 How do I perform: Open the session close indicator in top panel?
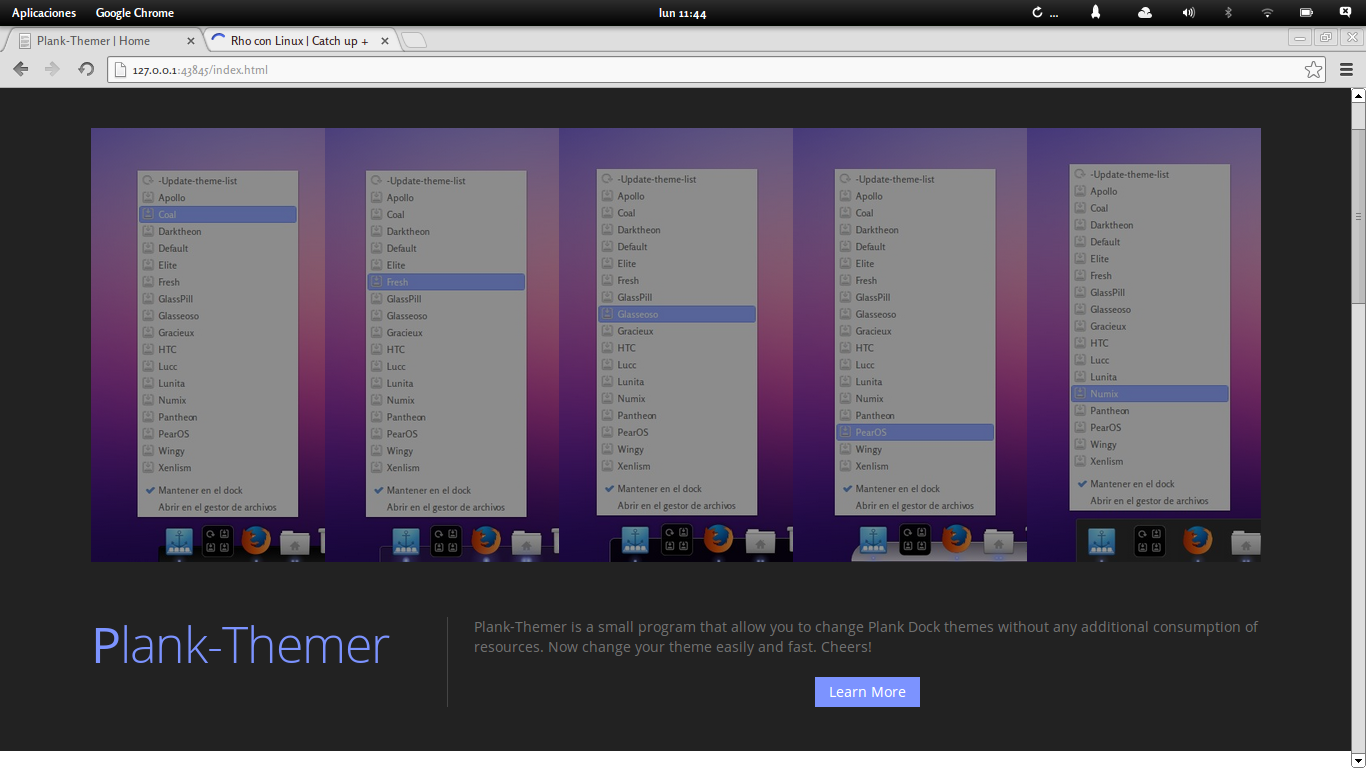pyautogui.click(x=1345, y=12)
